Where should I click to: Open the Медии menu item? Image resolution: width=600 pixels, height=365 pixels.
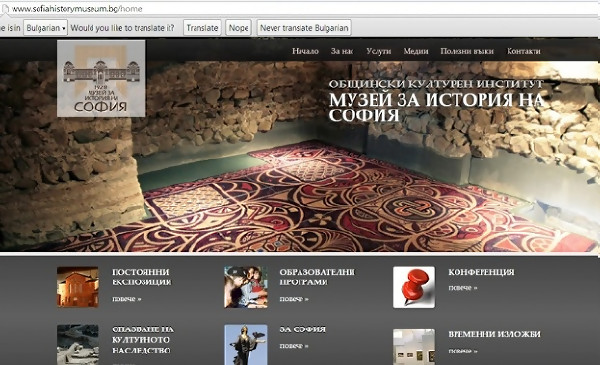pos(416,51)
